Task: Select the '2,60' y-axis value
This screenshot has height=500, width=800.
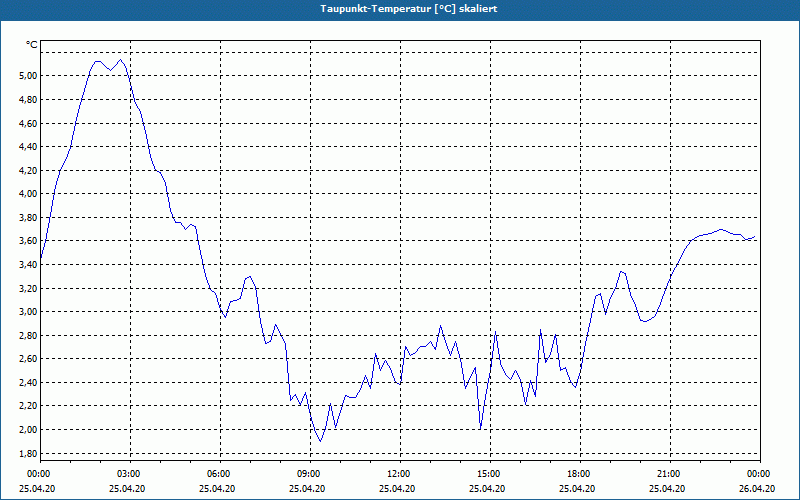Action: pos(28,359)
